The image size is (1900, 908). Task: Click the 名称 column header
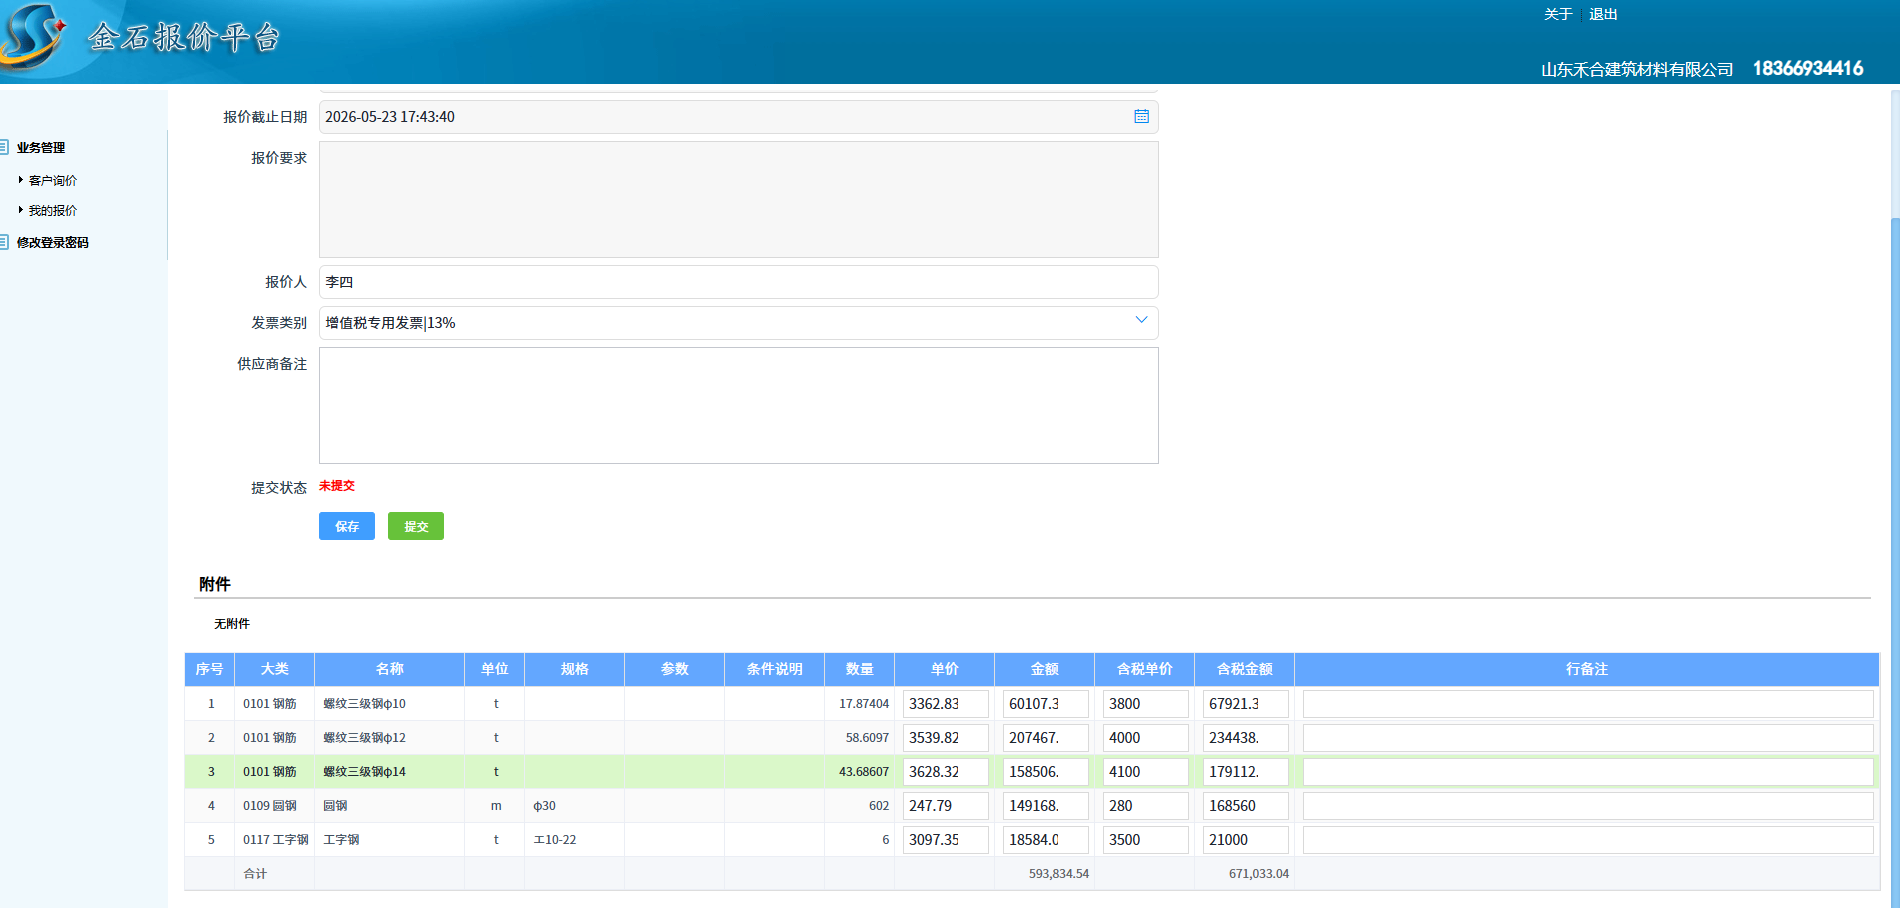point(390,669)
